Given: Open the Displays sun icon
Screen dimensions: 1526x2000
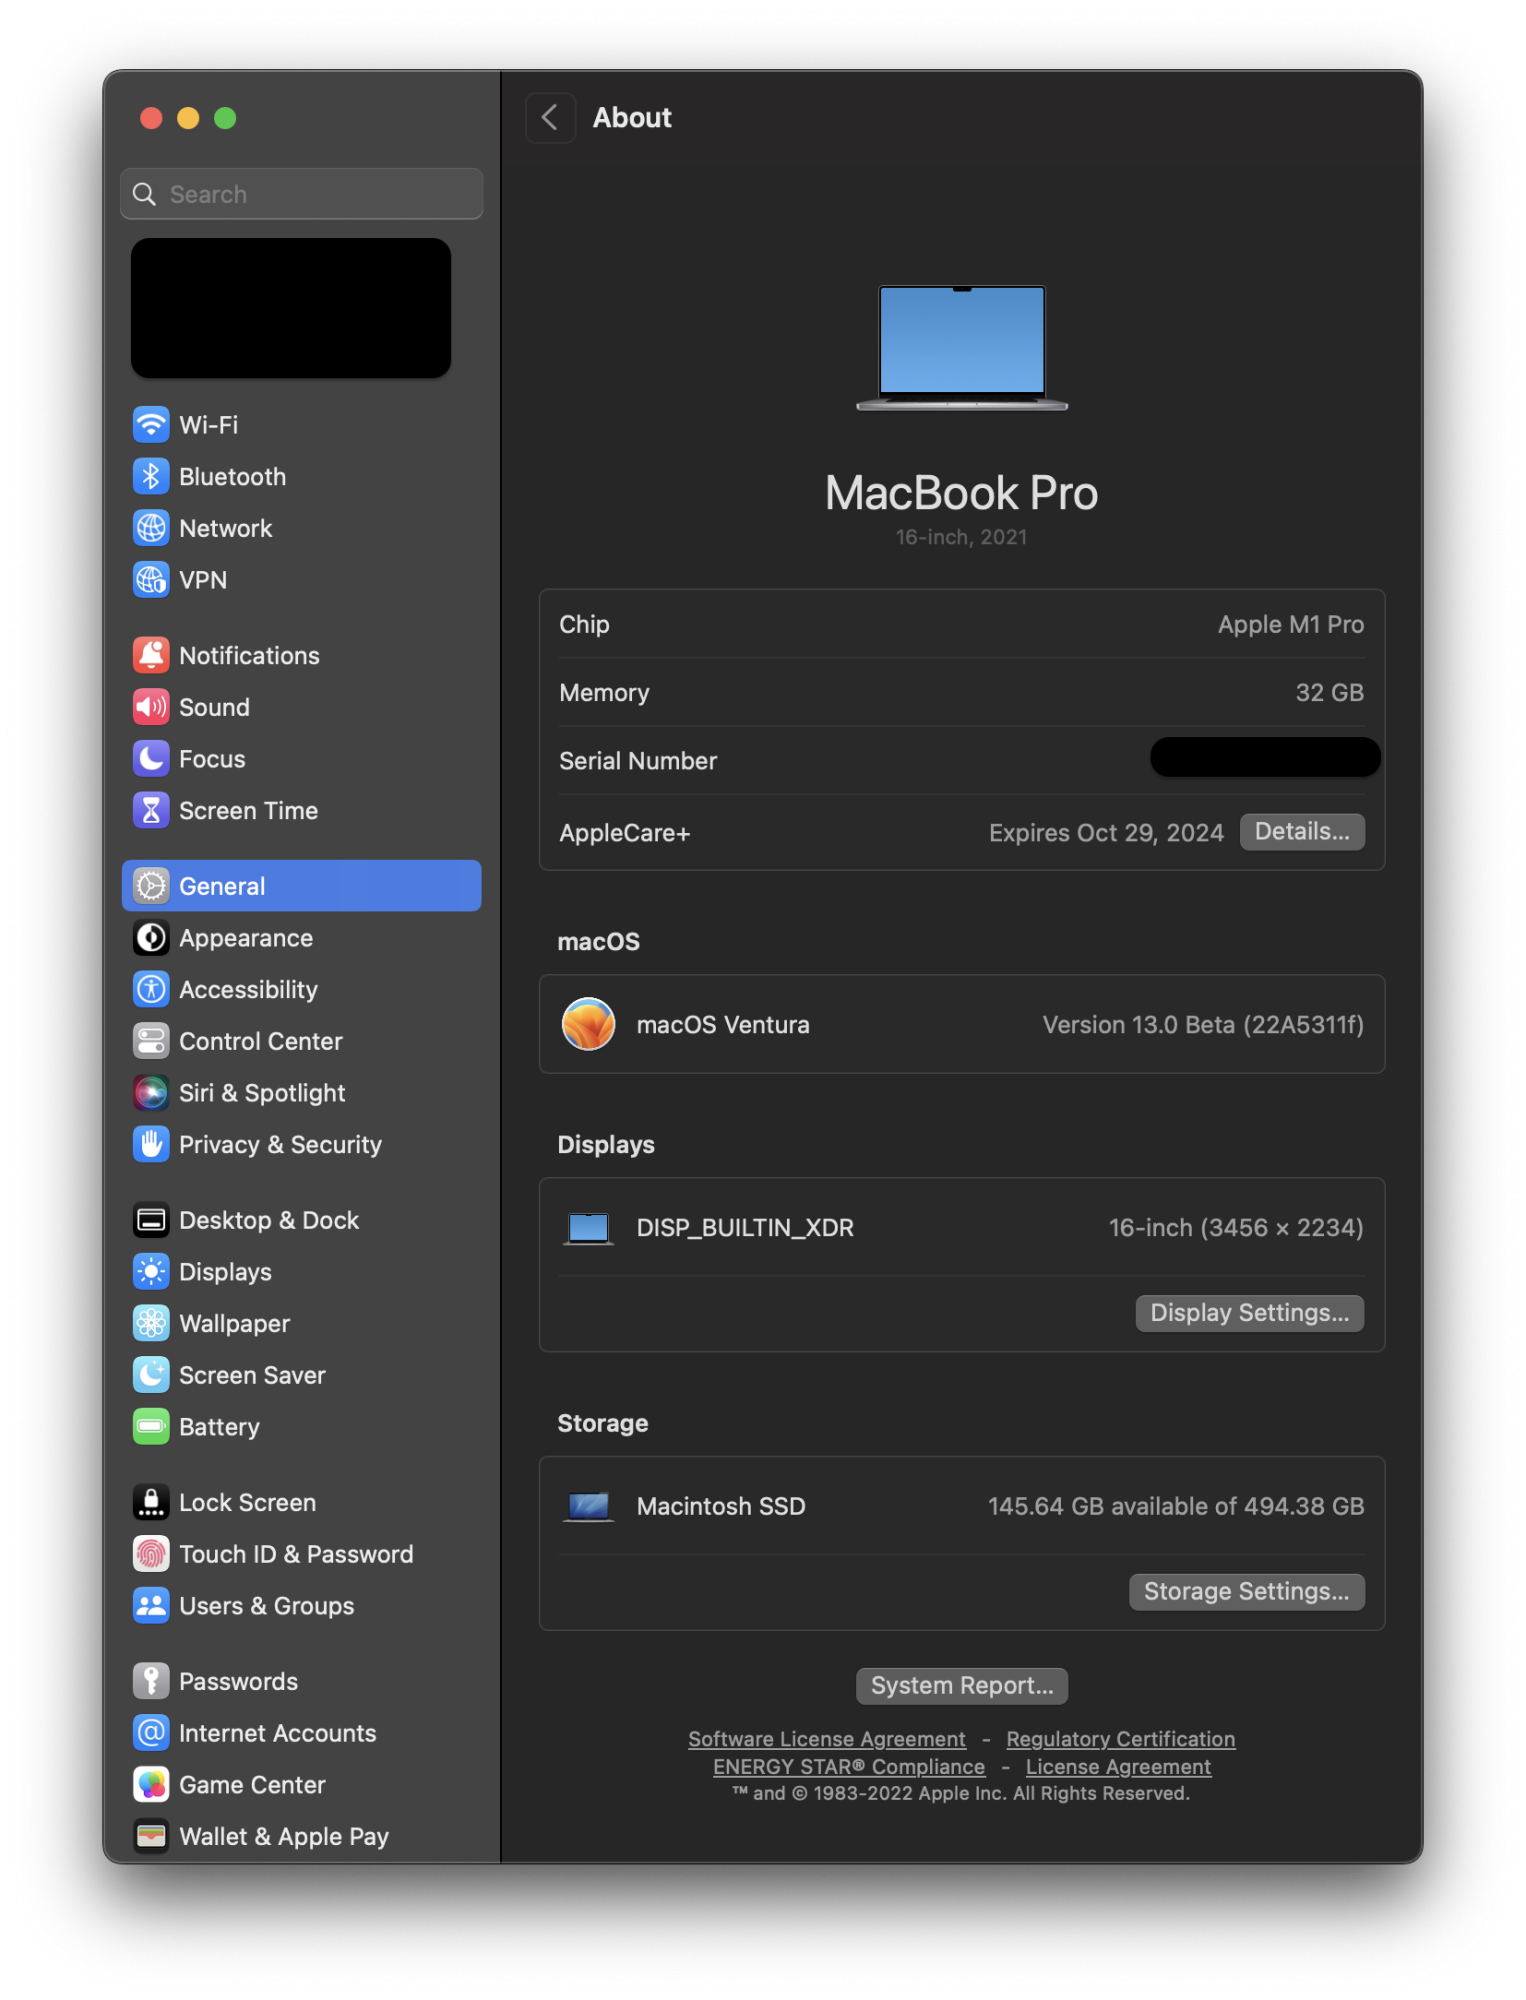Looking at the screenshot, I should click(x=151, y=1272).
